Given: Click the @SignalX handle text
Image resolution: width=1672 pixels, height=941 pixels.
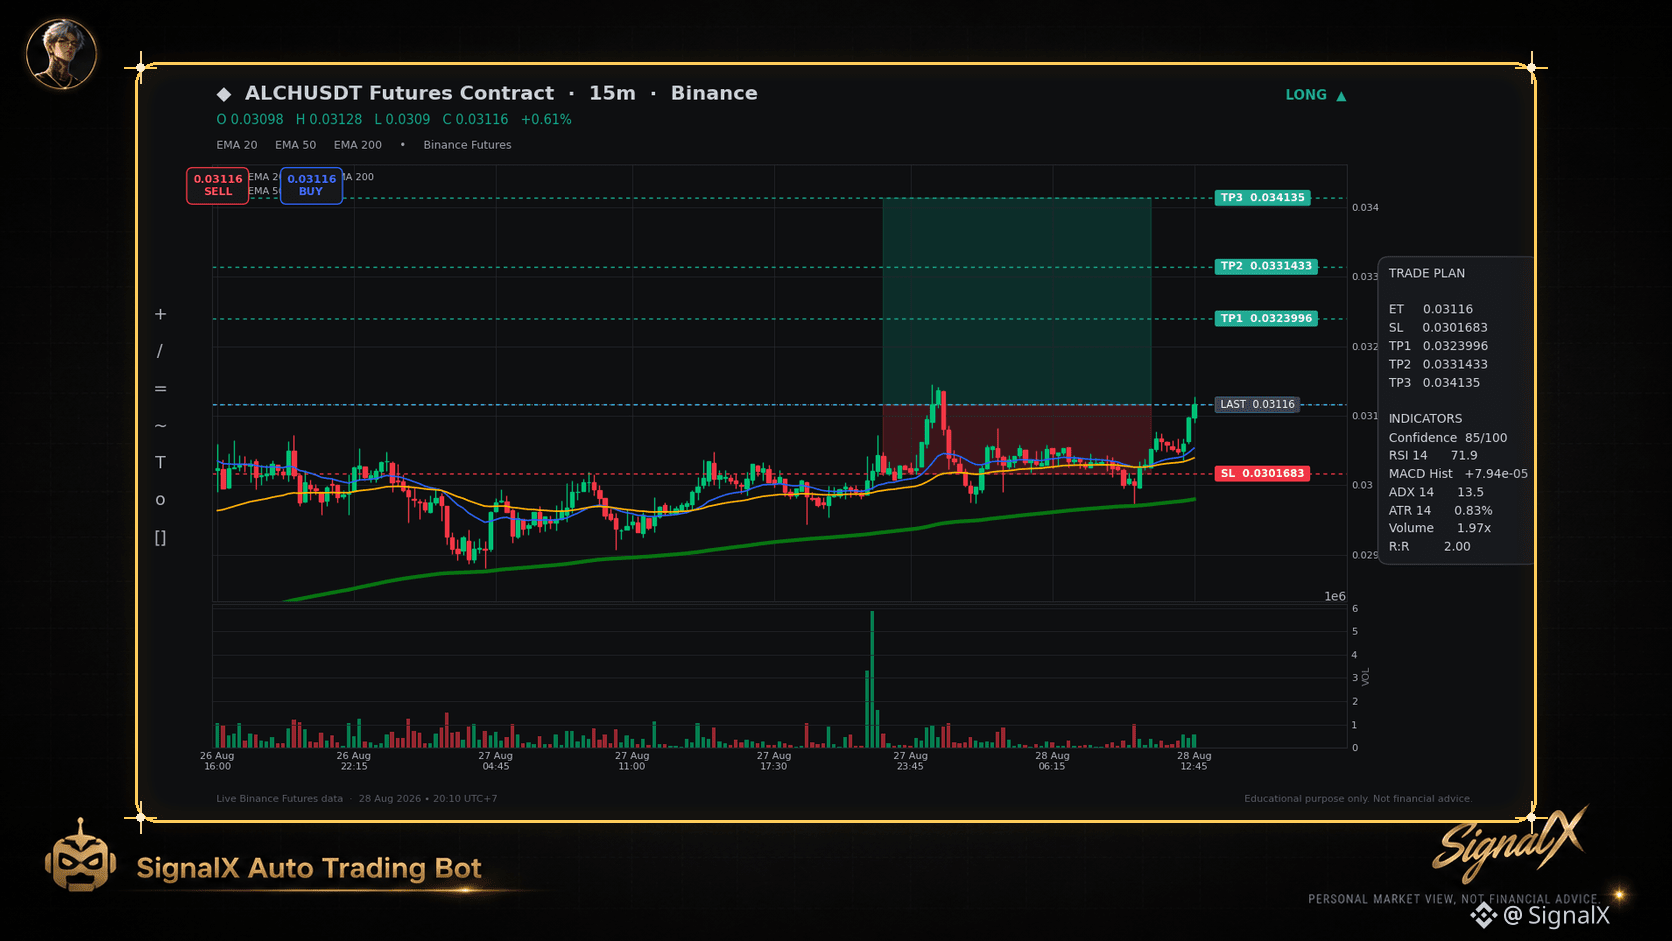Looking at the screenshot, I should [x=1557, y=915].
